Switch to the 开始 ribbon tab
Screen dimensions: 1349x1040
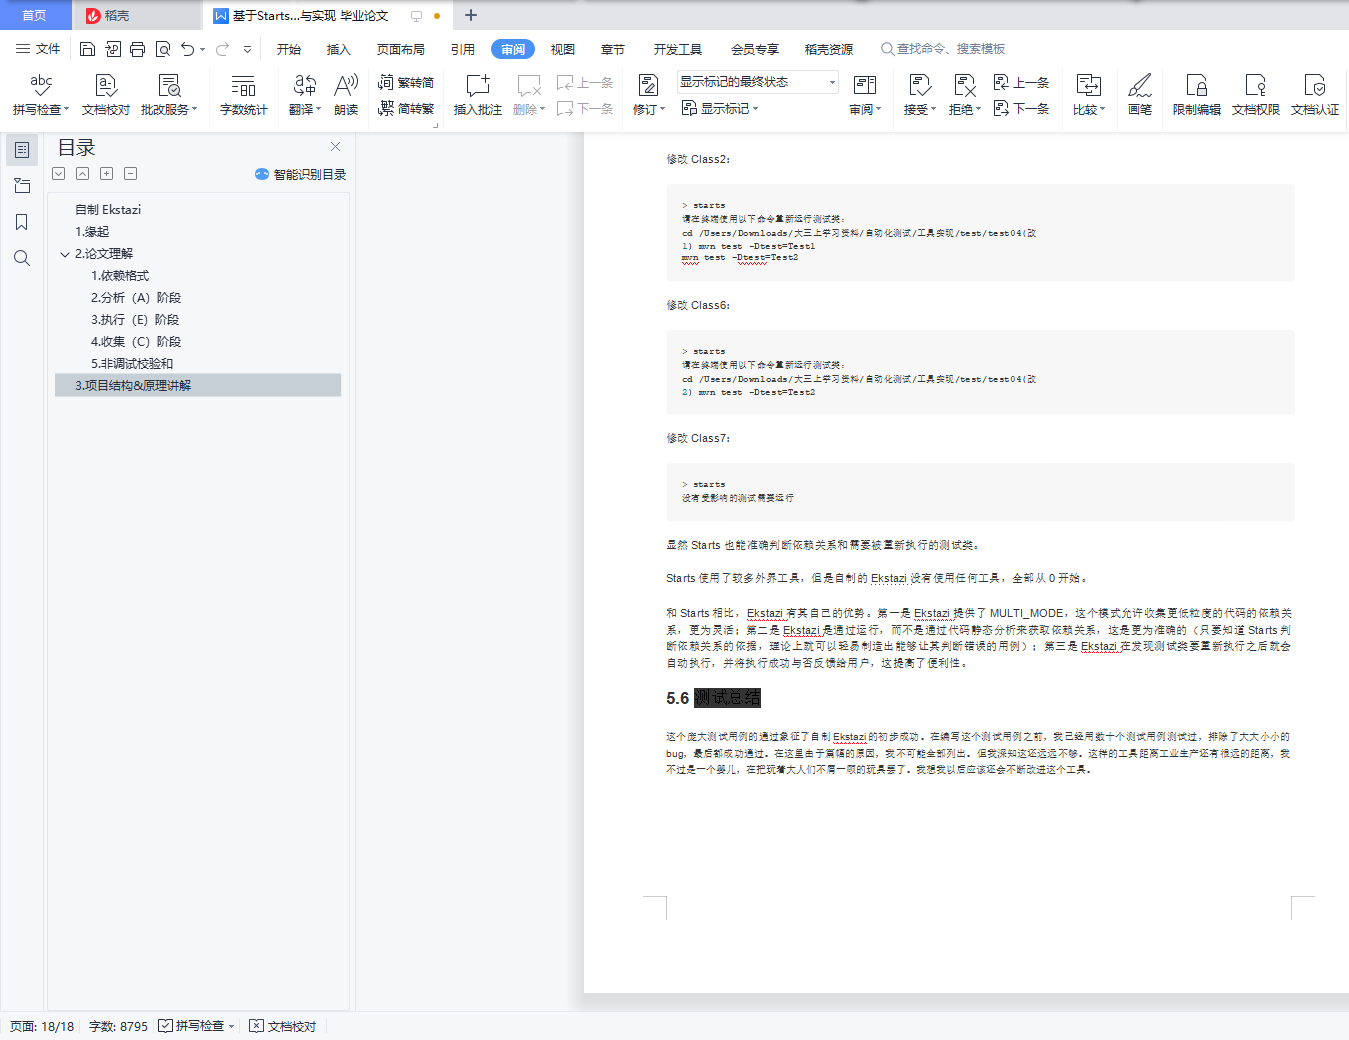click(x=289, y=49)
